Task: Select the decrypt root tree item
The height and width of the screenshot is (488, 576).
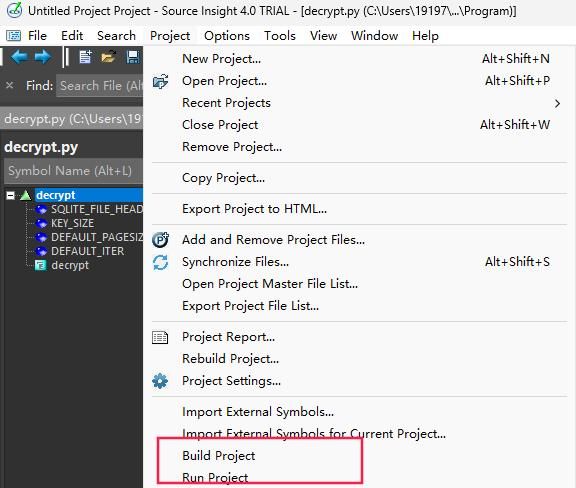Action: tap(89, 195)
